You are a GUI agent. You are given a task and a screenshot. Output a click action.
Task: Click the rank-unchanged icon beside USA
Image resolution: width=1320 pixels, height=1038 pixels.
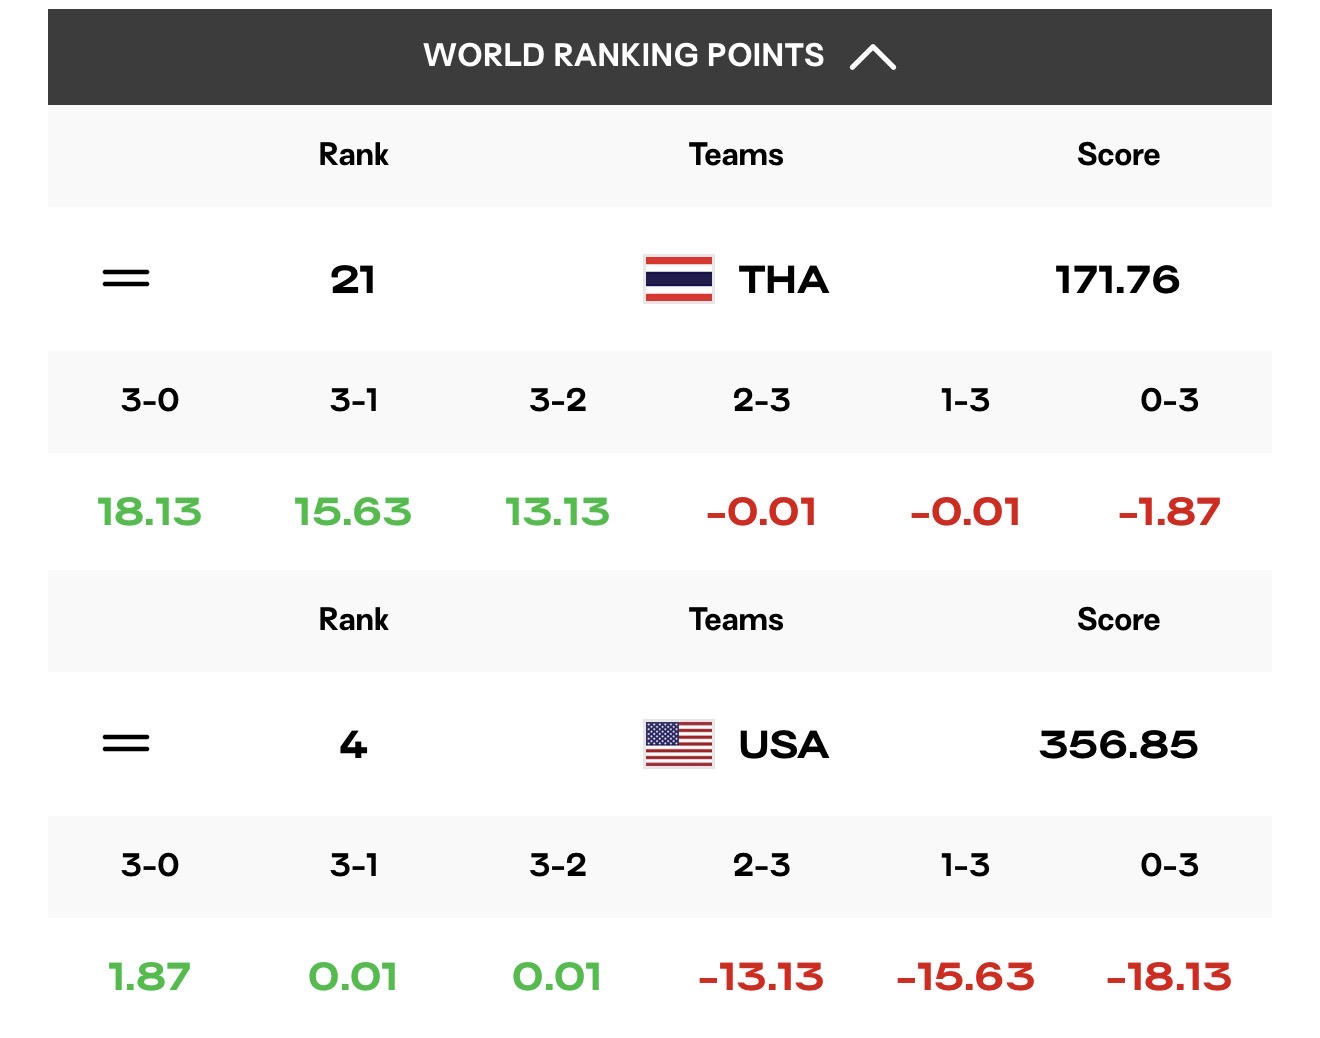(x=126, y=744)
